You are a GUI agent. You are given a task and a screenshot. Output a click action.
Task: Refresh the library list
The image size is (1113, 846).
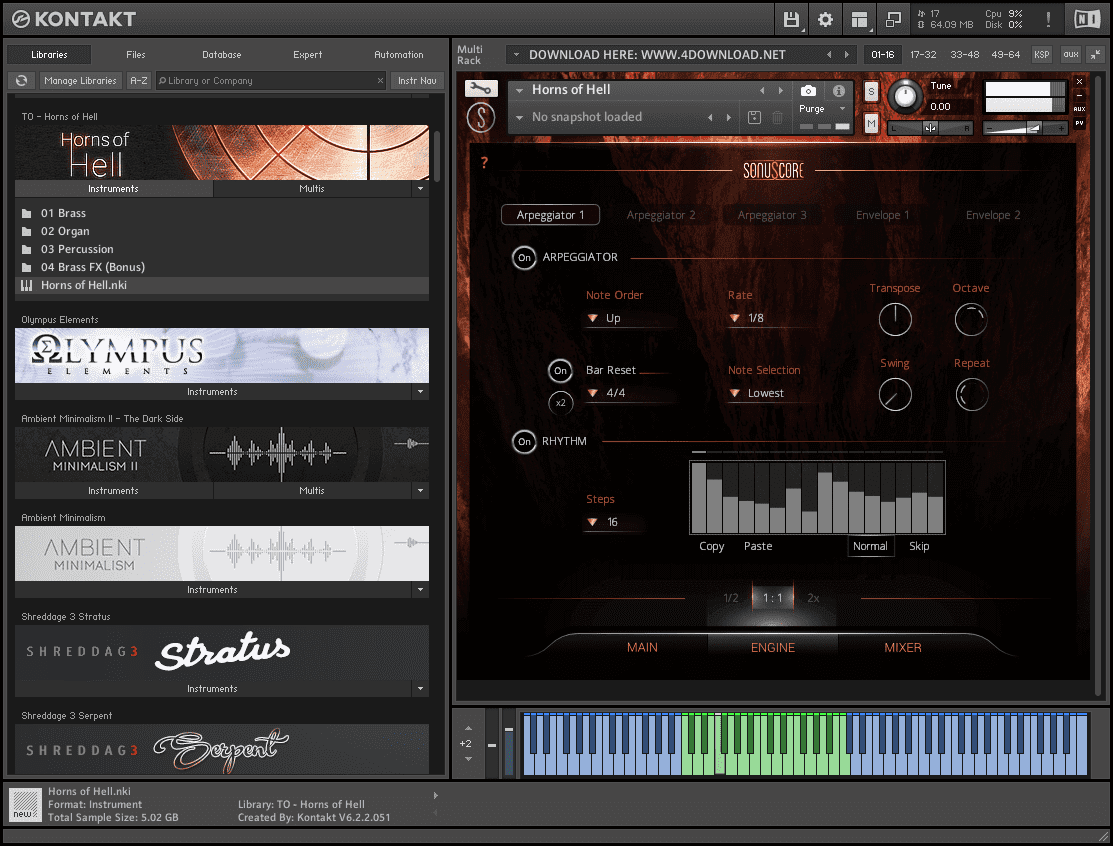[x=22, y=81]
